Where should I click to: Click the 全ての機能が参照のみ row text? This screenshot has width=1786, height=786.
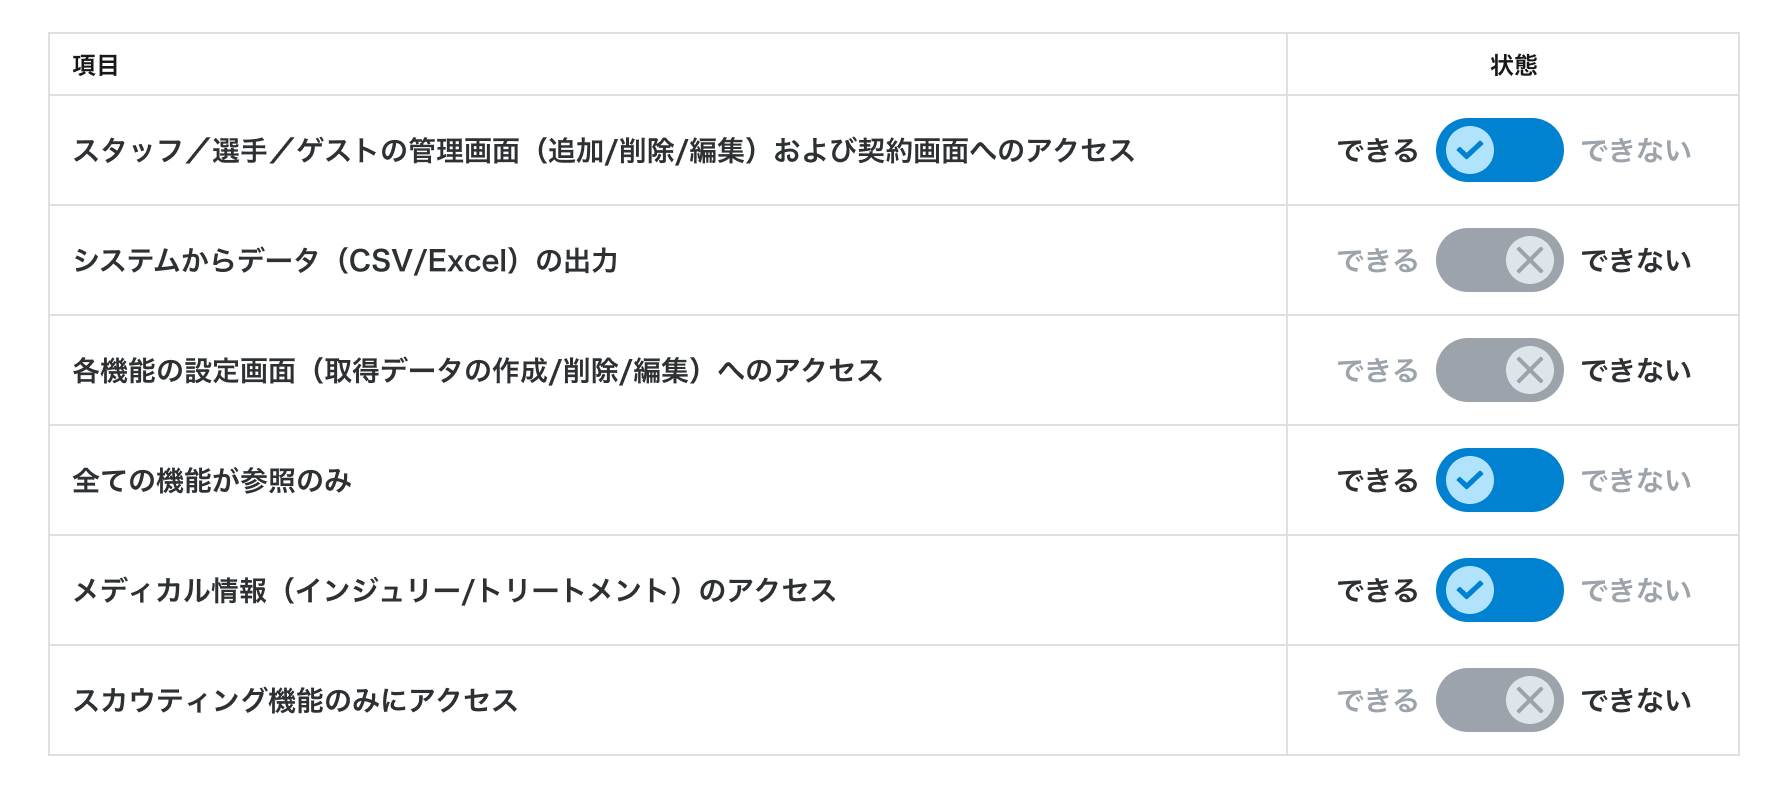212,481
